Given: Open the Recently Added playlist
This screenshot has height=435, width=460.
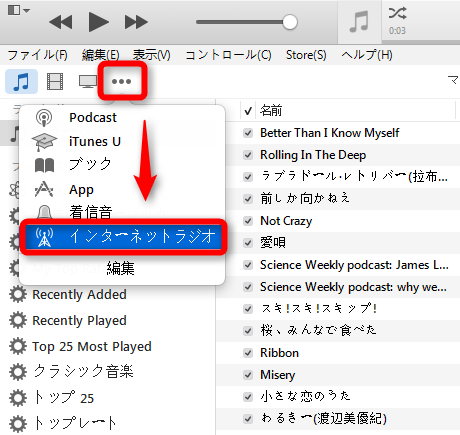Looking at the screenshot, I should tap(79, 295).
